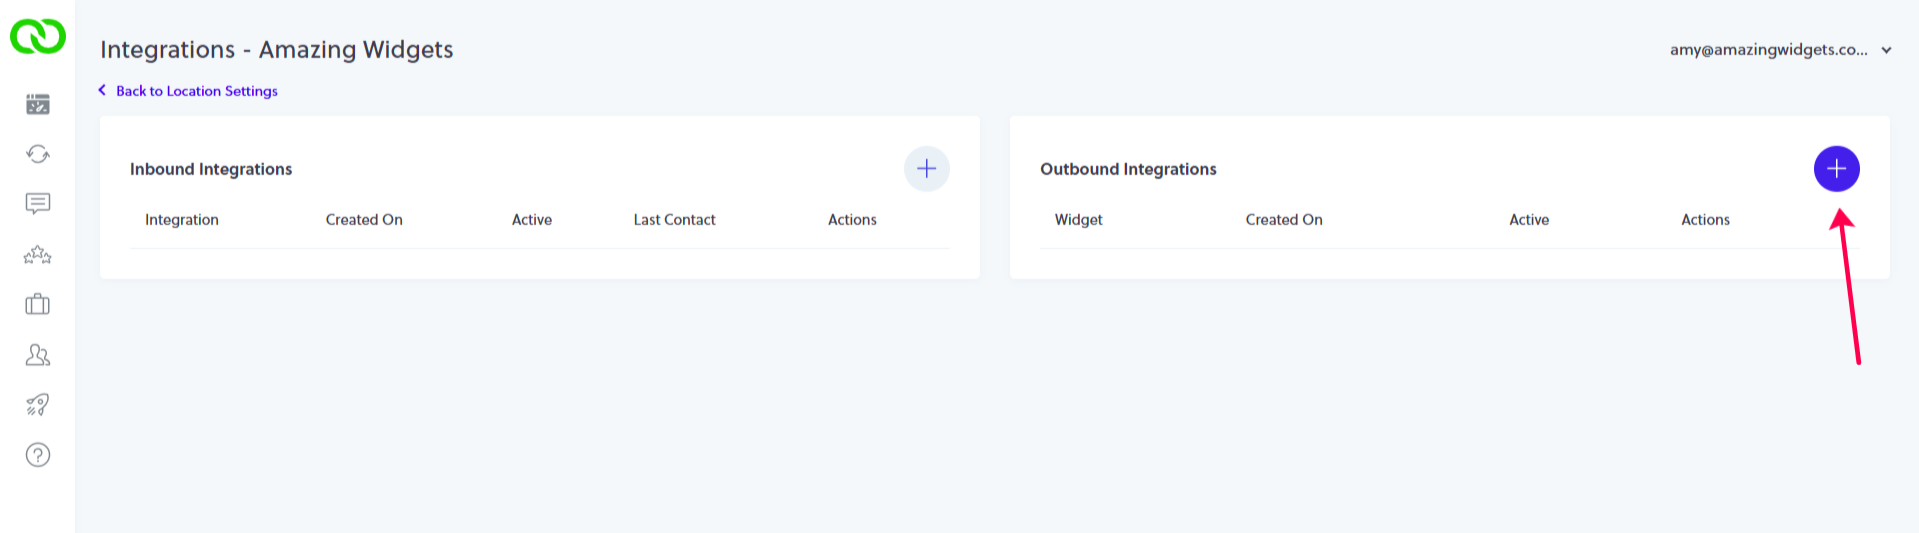Select the briefcase icon in sidebar
This screenshot has width=1919, height=533.
click(x=38, y=304)
